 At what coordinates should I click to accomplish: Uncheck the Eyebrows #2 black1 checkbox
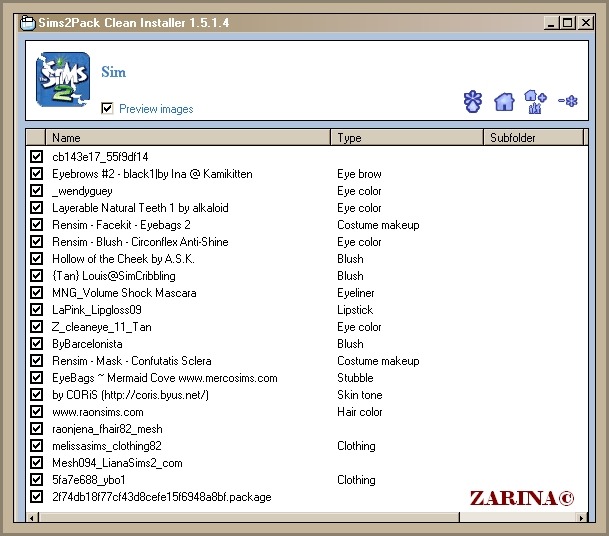coord(37,174)
